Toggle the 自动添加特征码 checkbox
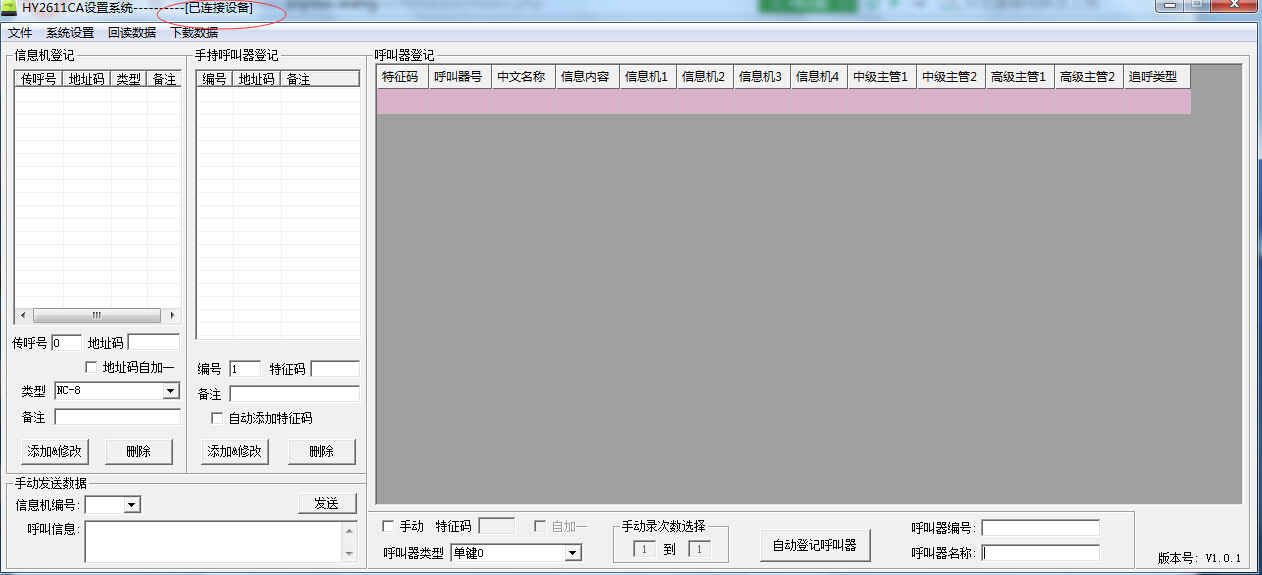Image resolution: width=1262 pixels, height=575 pixels. tap(217, 418)
